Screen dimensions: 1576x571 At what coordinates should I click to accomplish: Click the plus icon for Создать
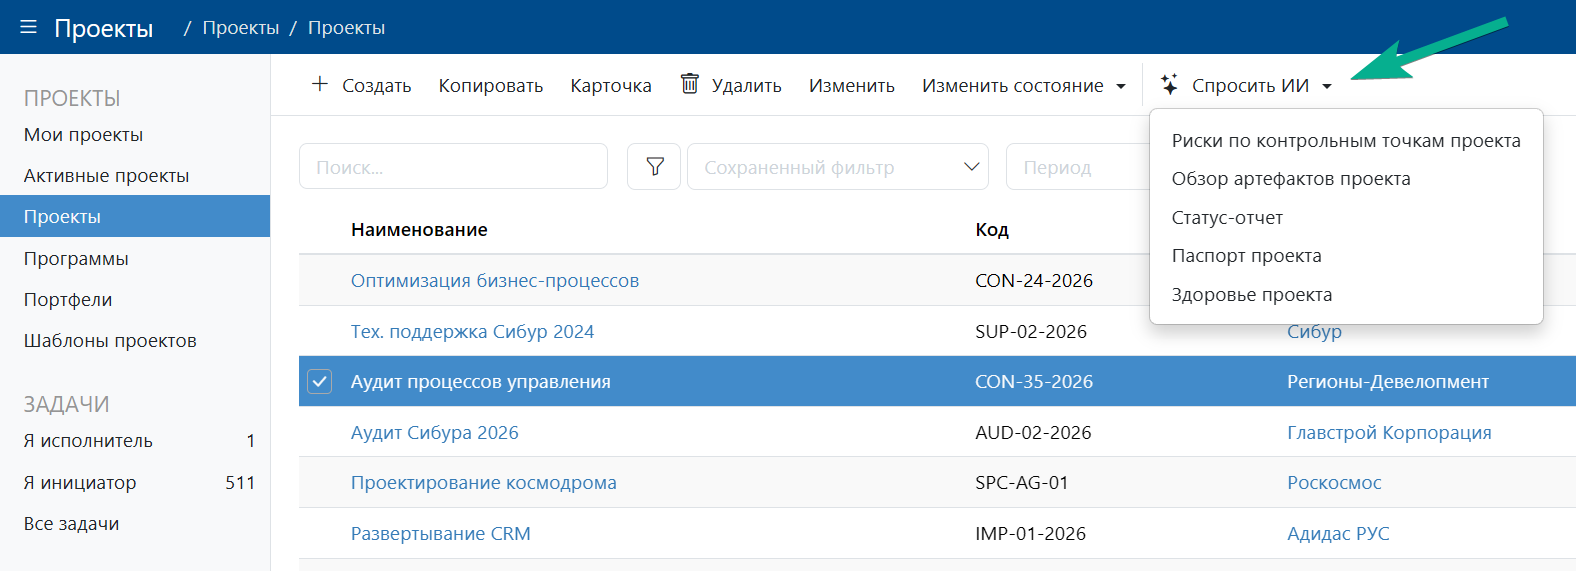click(x=320, y=84)
